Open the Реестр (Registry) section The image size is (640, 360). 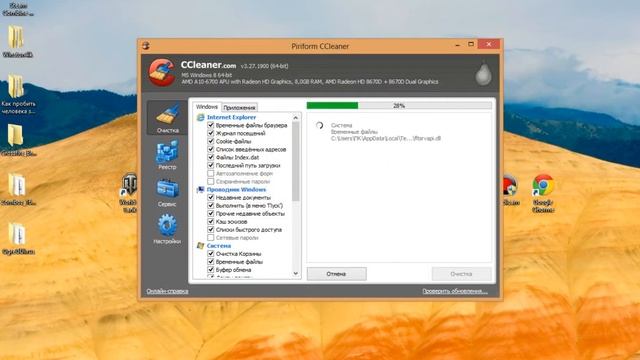click(167, 155)
